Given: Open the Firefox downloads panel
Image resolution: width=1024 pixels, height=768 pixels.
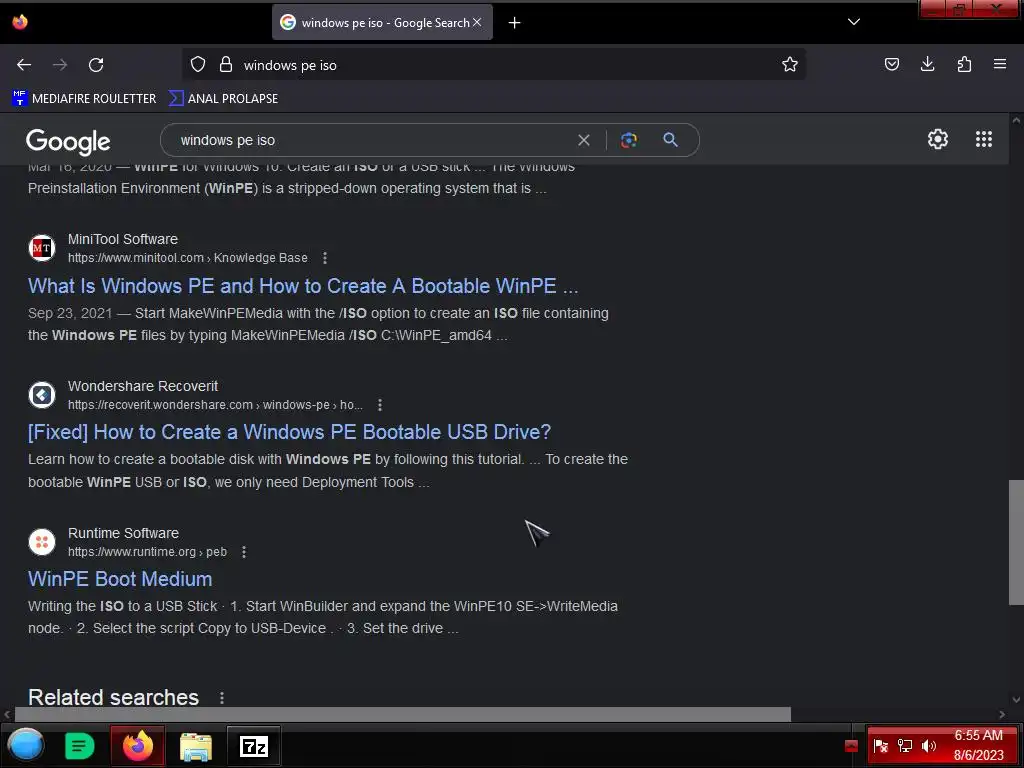Looking at the screenshot, I should [x=927, y=64].
